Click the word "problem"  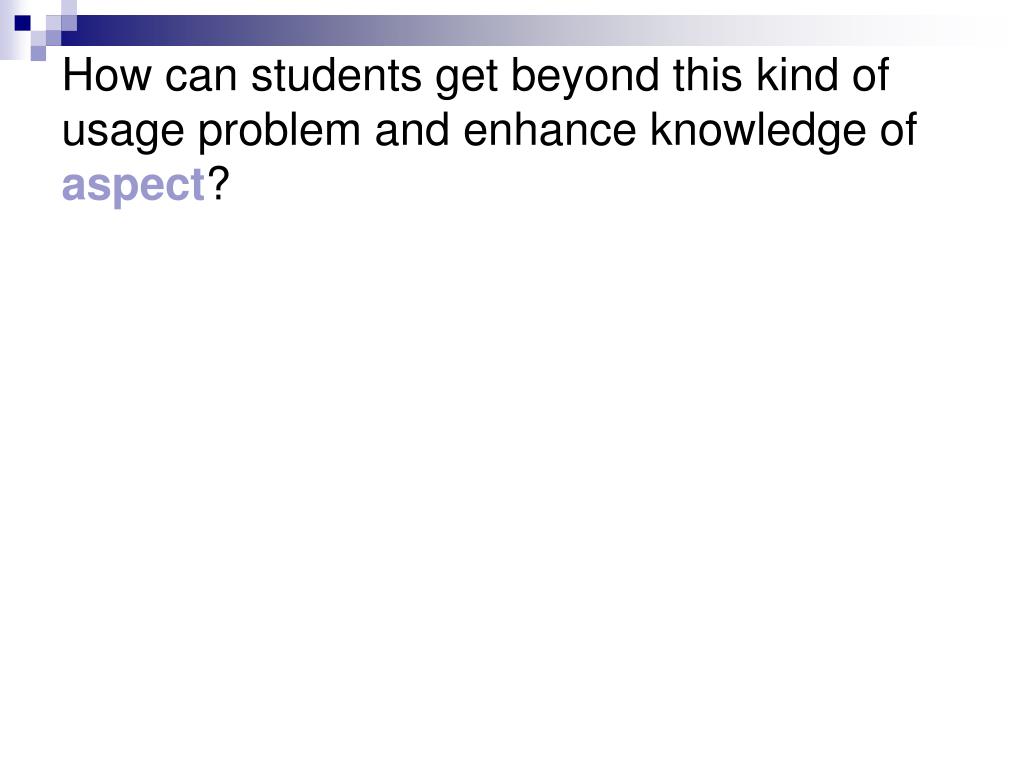pyautogui.click(x=279, y=131)
